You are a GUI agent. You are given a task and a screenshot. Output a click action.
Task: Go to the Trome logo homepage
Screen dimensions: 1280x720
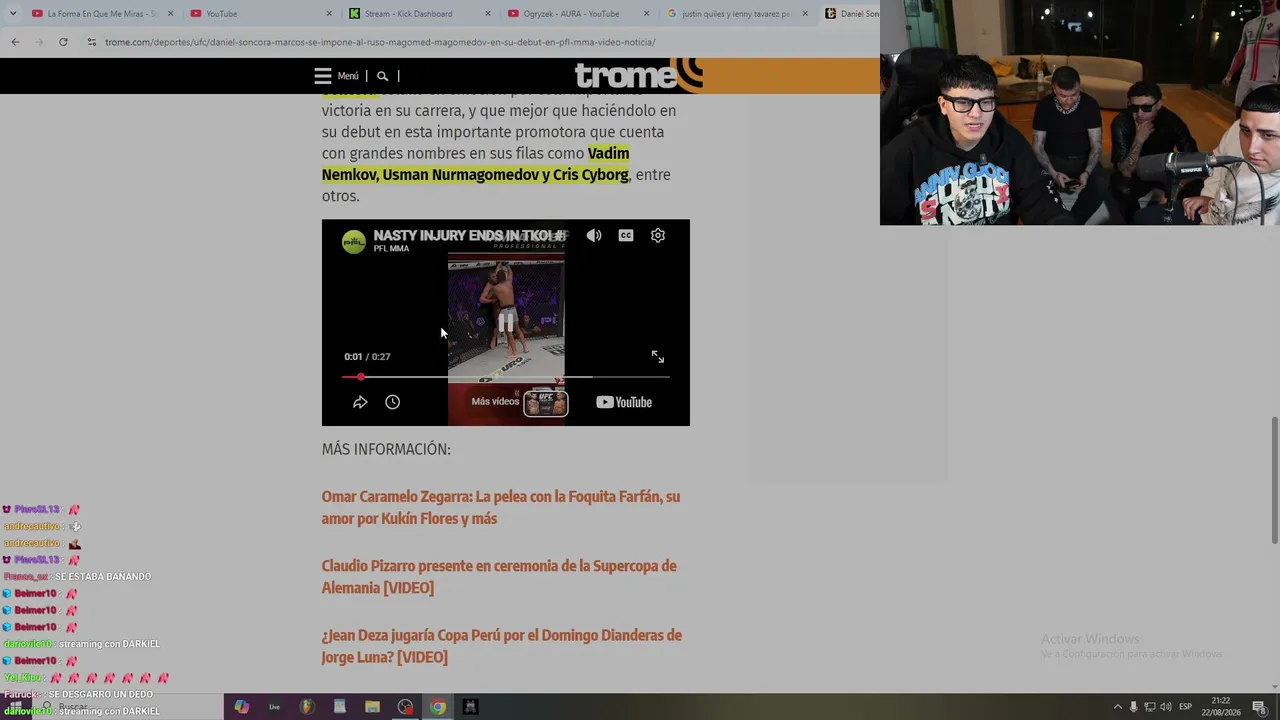click(637, 76)
